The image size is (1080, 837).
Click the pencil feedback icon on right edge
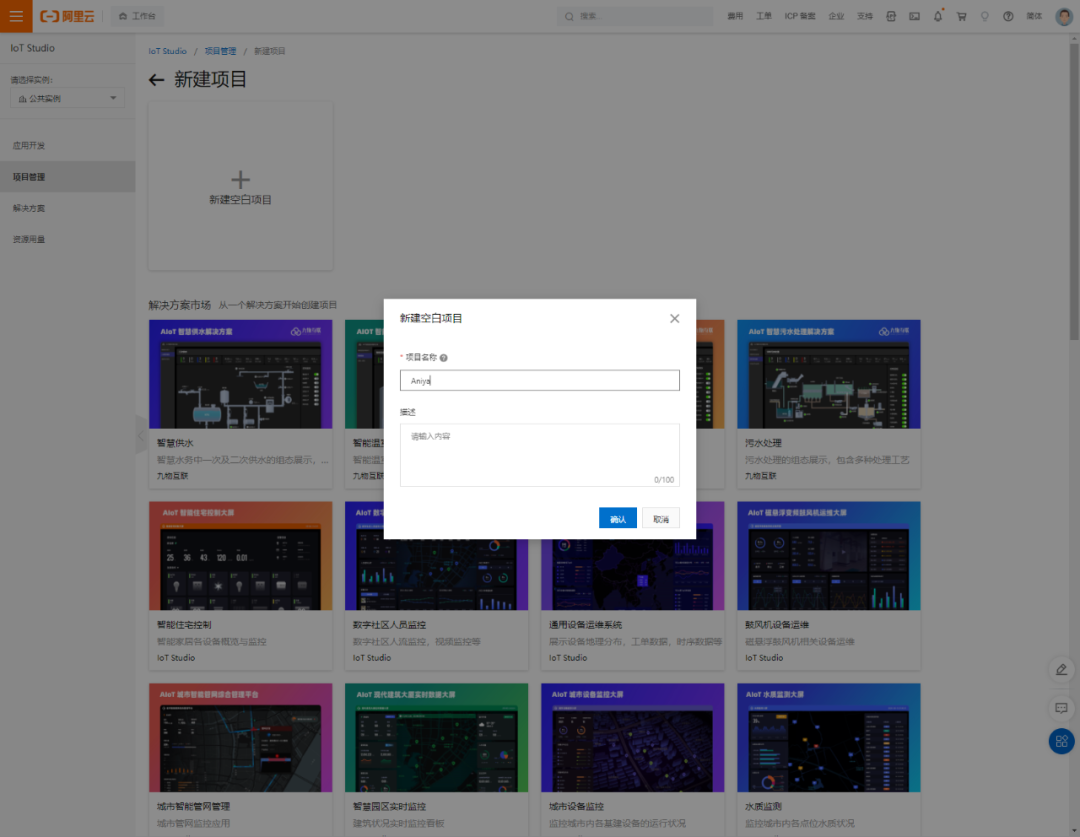pyautogui.click(x=1061, y=670)
